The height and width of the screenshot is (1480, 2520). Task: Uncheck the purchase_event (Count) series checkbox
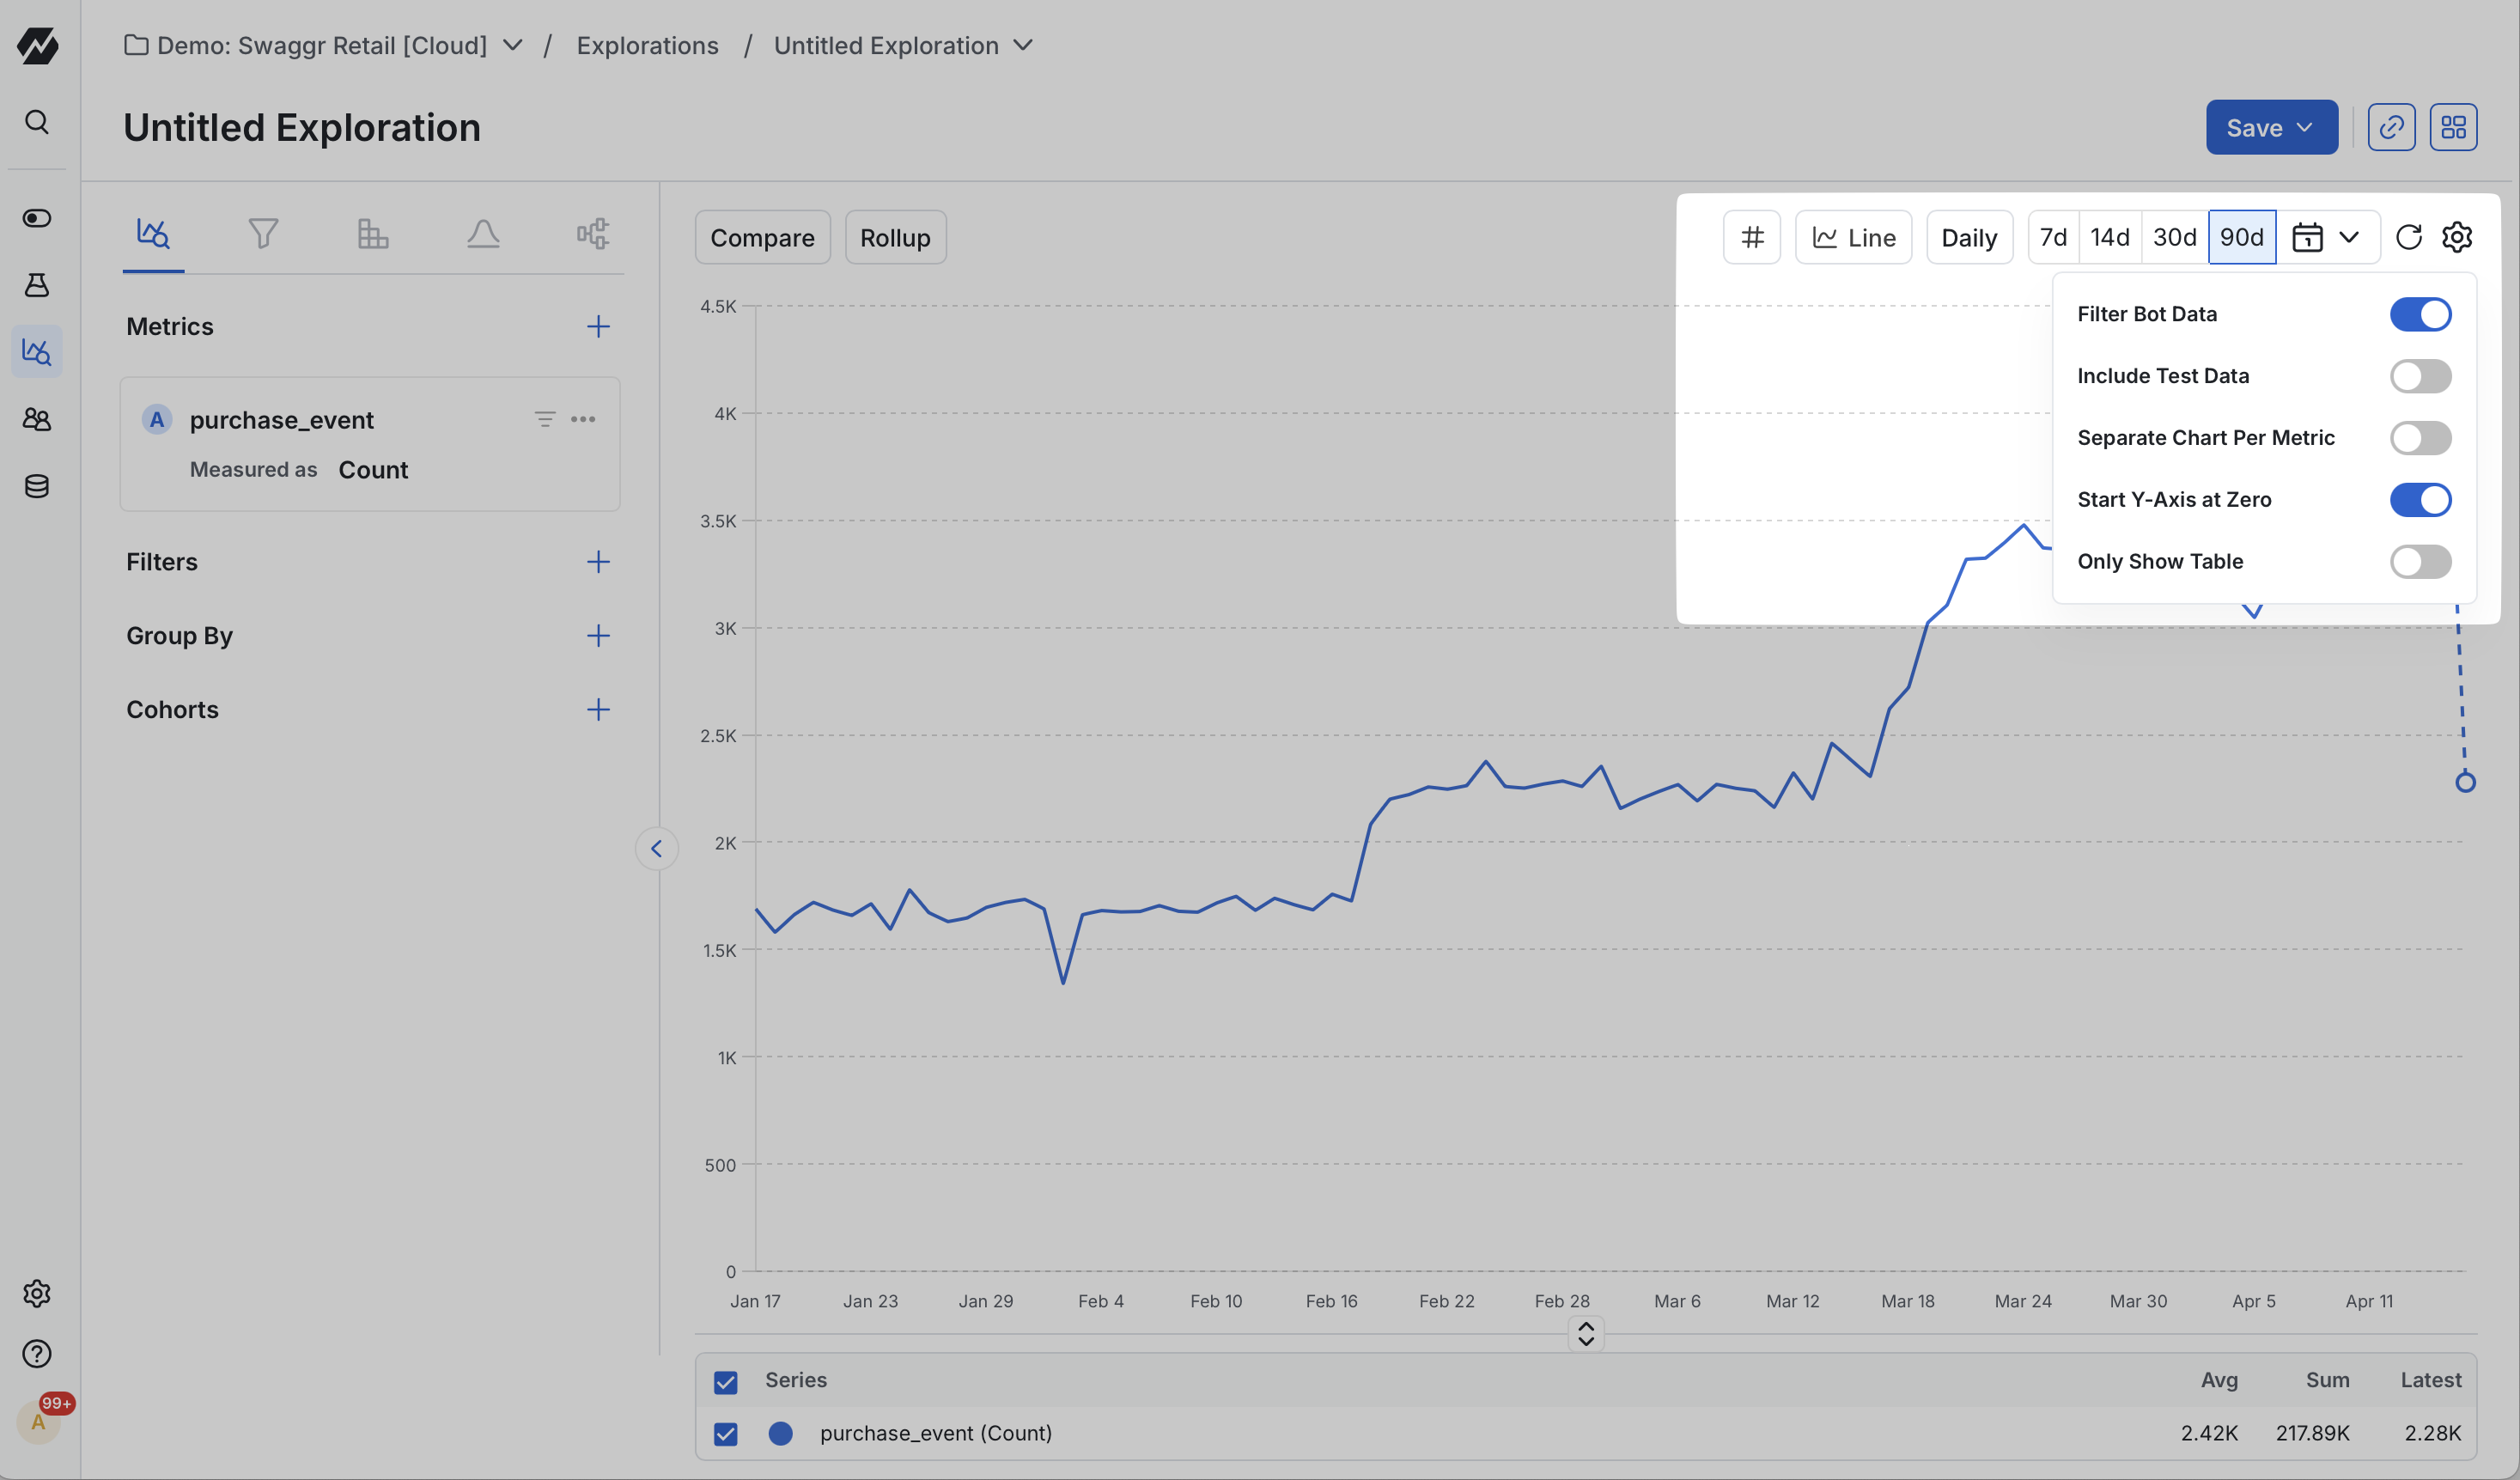726,1434
